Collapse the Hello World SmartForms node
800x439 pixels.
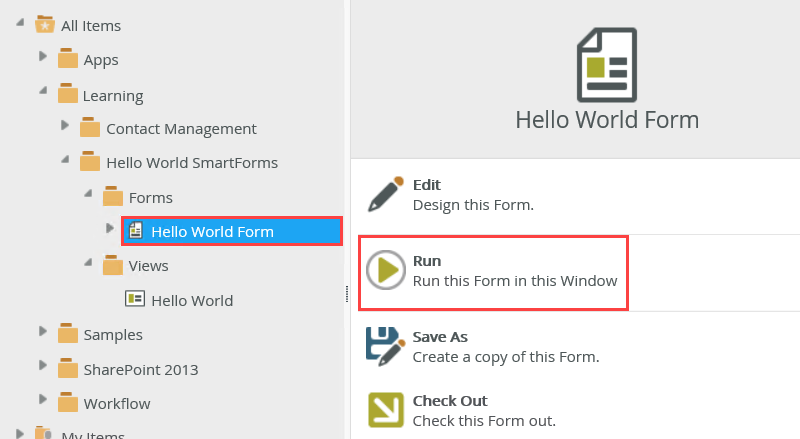pyautogui.click(x=65, y=160)
